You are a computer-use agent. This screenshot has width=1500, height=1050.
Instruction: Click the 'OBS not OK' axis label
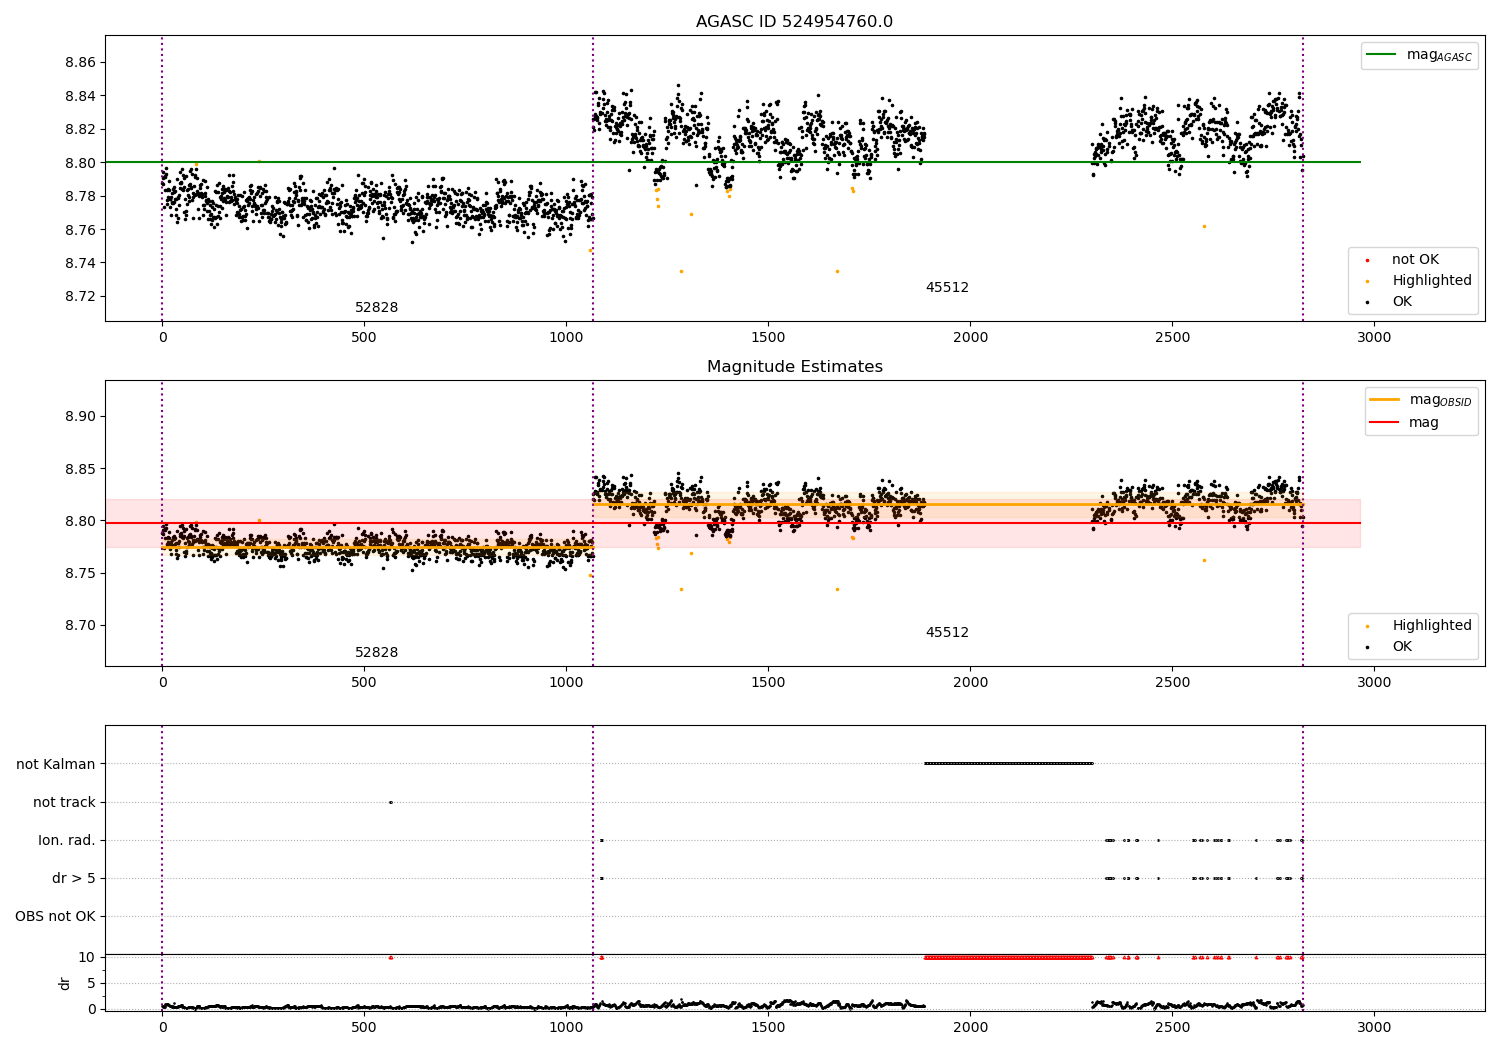click(x=55, y=916)
